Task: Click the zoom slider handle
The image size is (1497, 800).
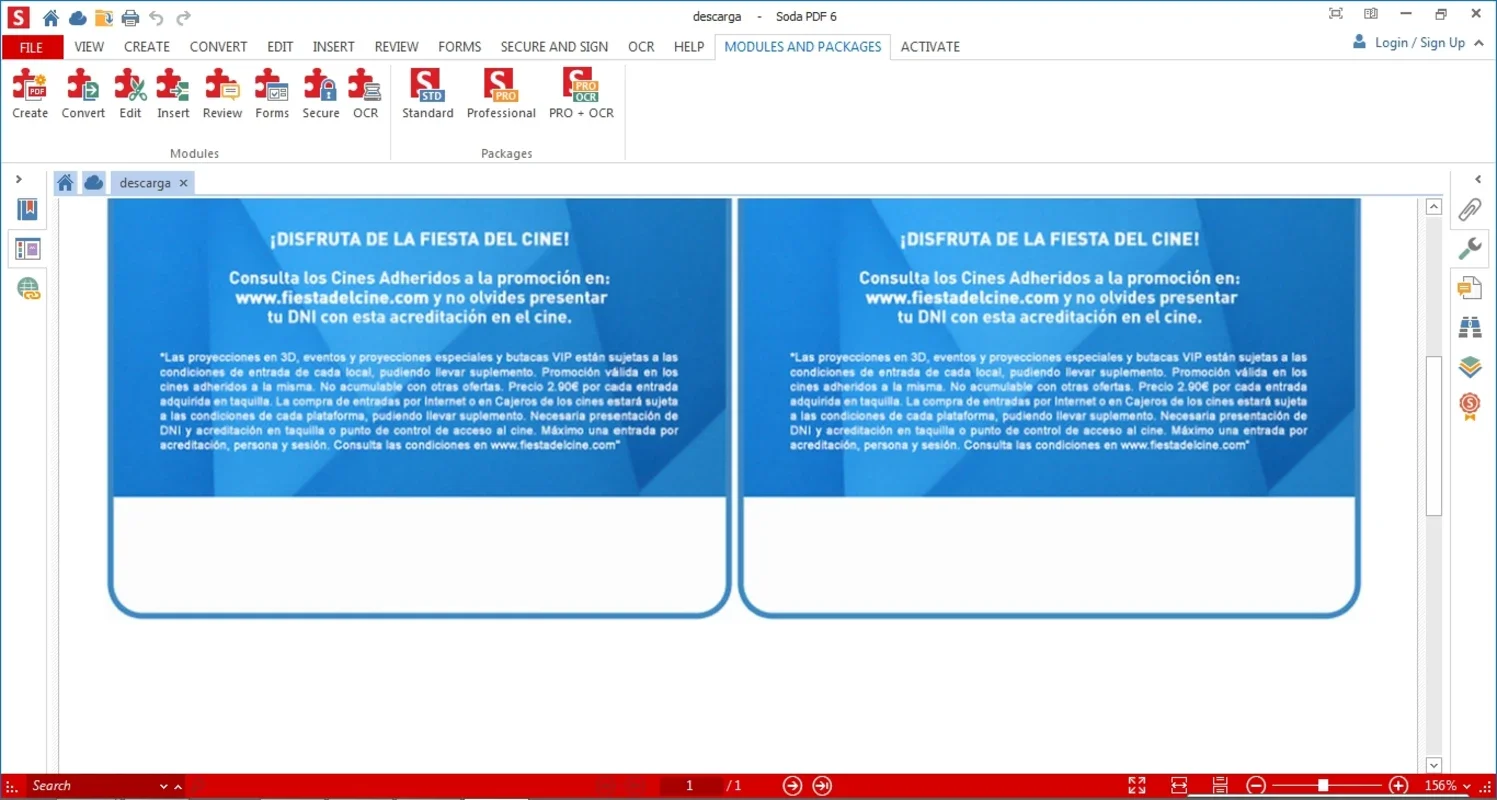Action: click(x=1323, y=786)
